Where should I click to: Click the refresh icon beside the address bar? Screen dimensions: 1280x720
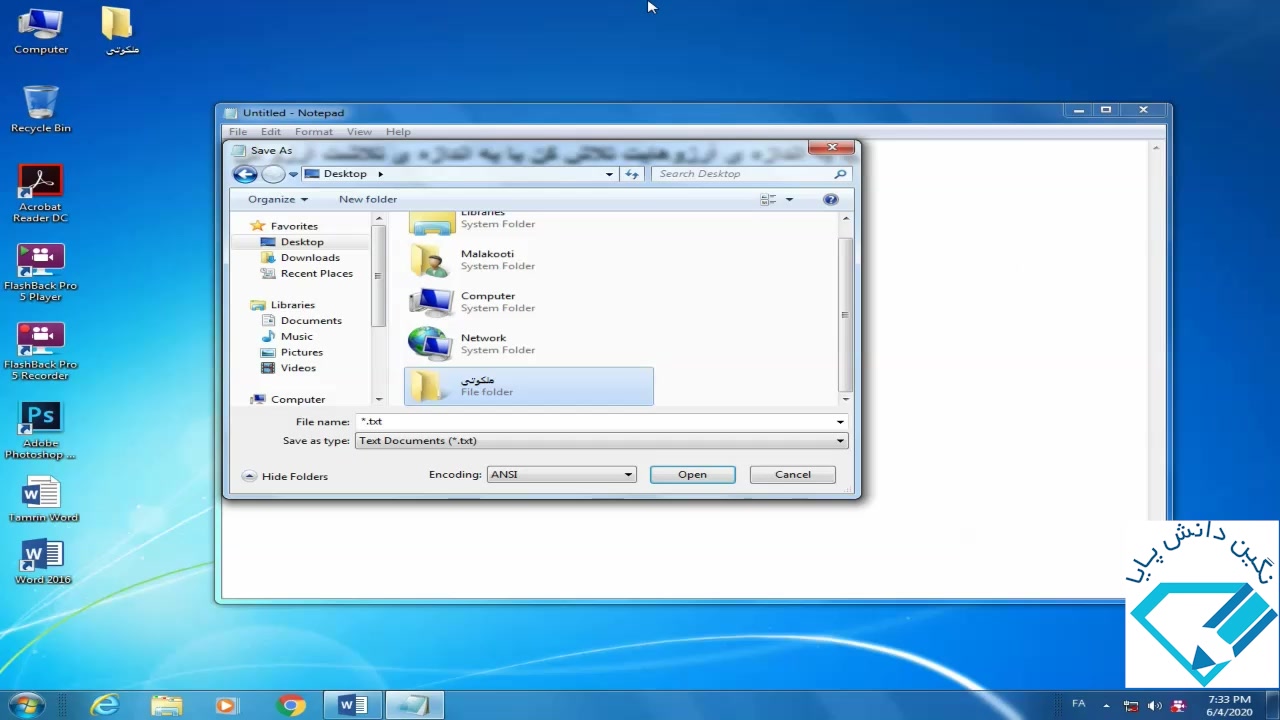pyautogui.click(x=631, y=174)
